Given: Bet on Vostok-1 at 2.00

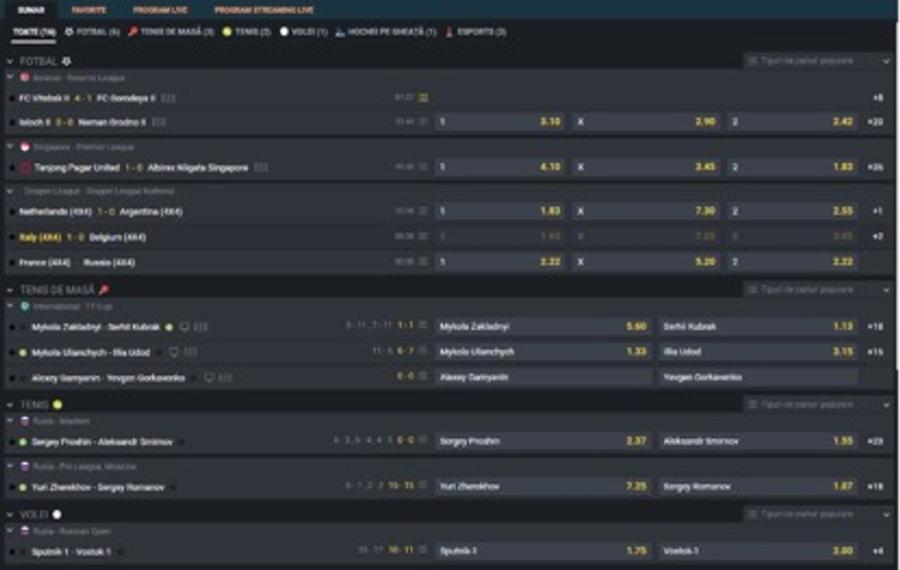Looking at the screenshot, I should pos(758,550).
